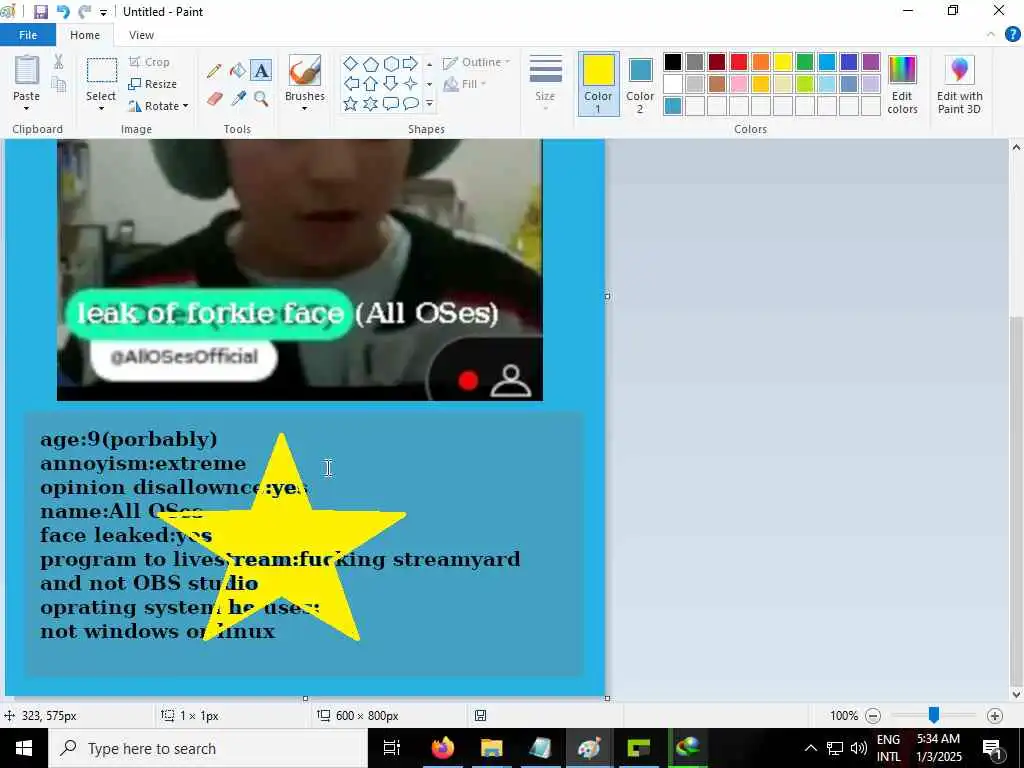This screenshot has height=768, width=1024.
Task: Pick the red palette swatch
Action: (739, 62)
